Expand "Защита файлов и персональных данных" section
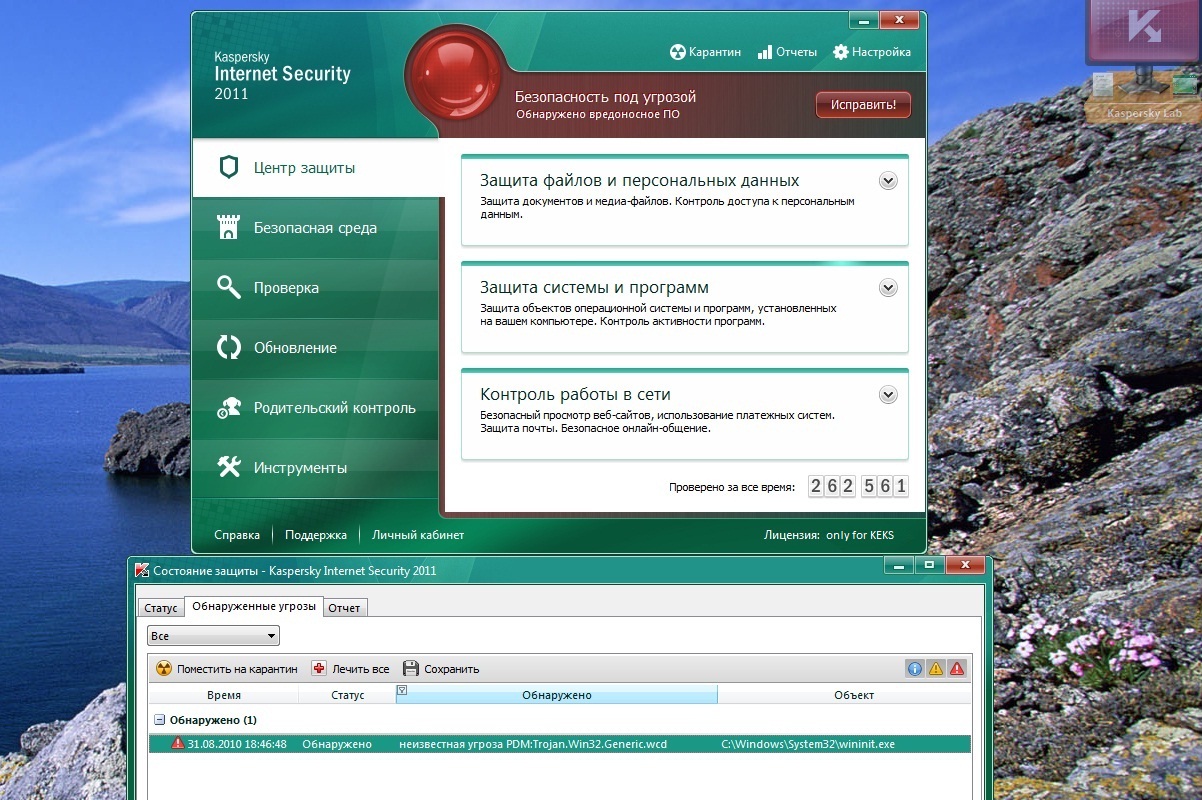The height and width of the screenshot is (800, 1202). tap(888, 181)
